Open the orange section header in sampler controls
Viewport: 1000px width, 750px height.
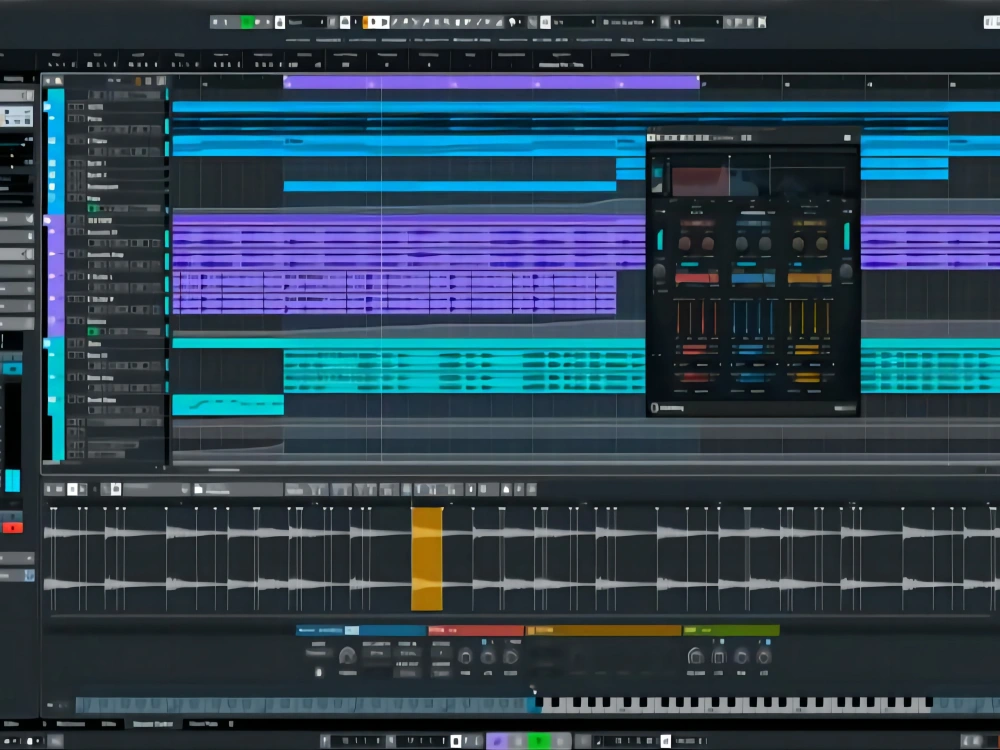(603, 631)
